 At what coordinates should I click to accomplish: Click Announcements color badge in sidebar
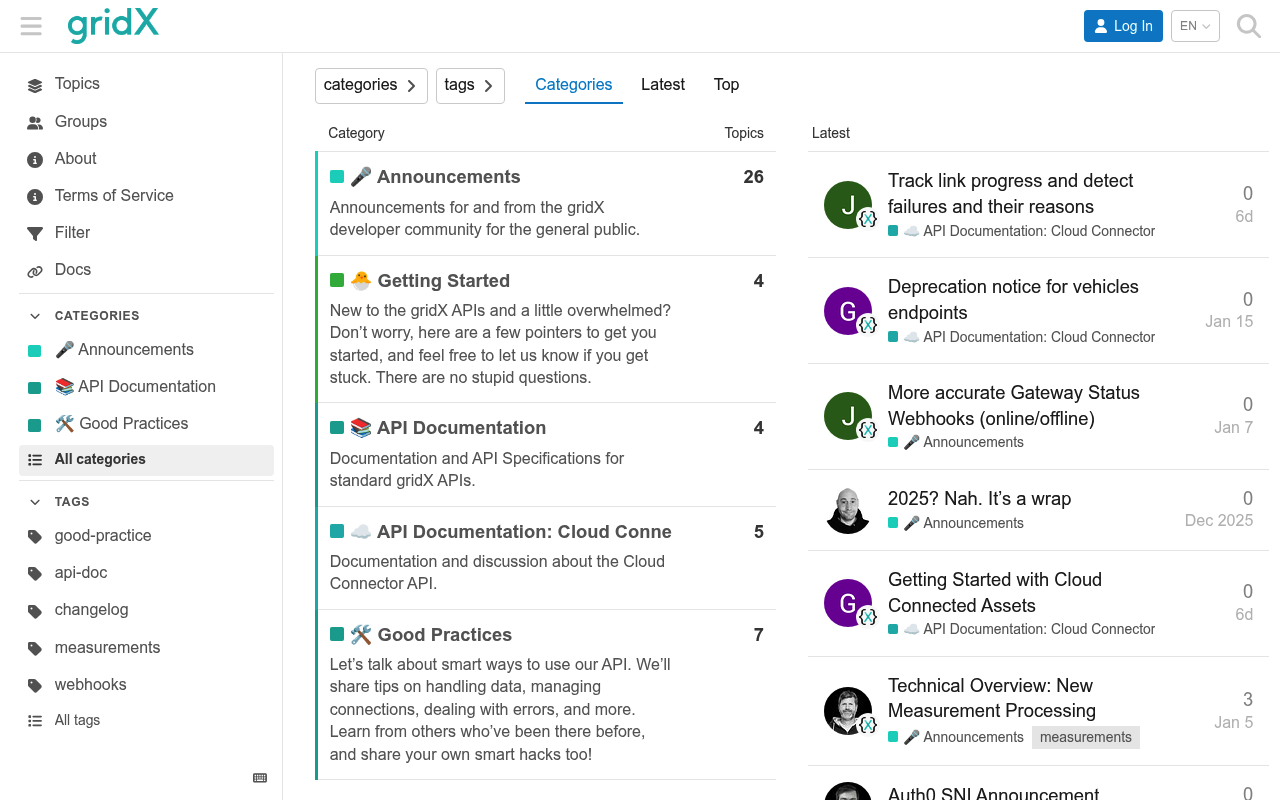35,351
